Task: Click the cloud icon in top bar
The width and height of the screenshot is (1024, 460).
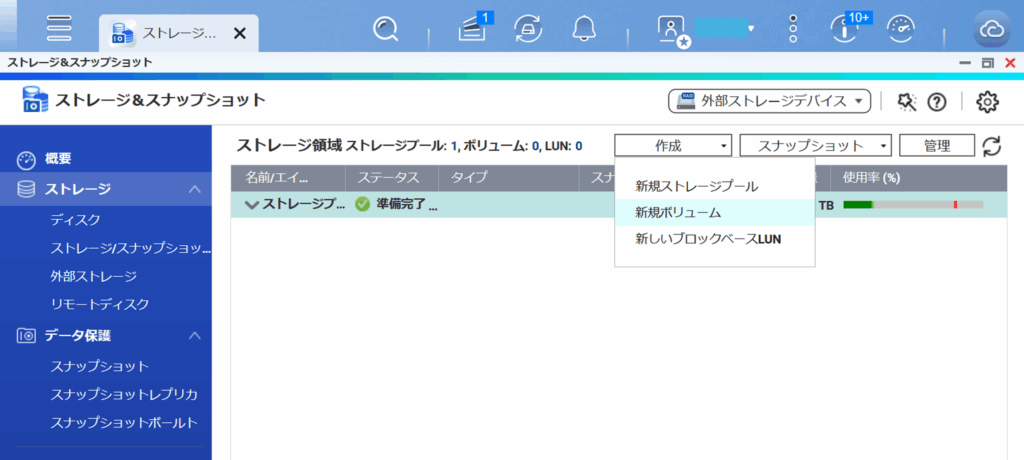Action: coord(993,30)
